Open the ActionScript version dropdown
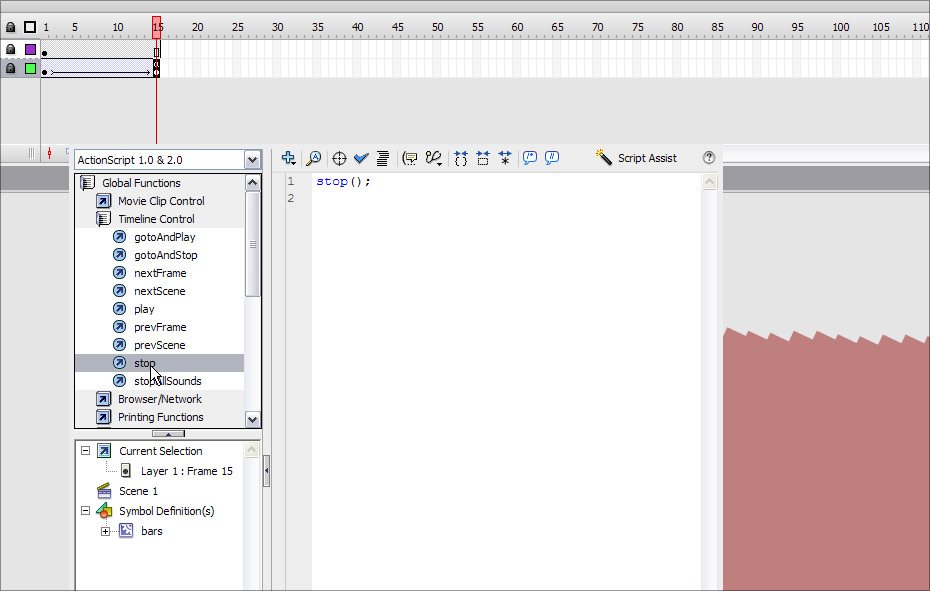This screenshot has height=591, width=930. tap(252, 160)
